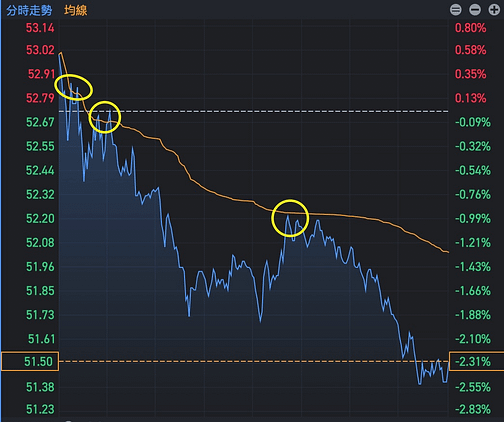Image resolution: width=504 pixels, height=422 pixels.
Task: Click the -0.99% percentage label
Action: click(473, 219)
